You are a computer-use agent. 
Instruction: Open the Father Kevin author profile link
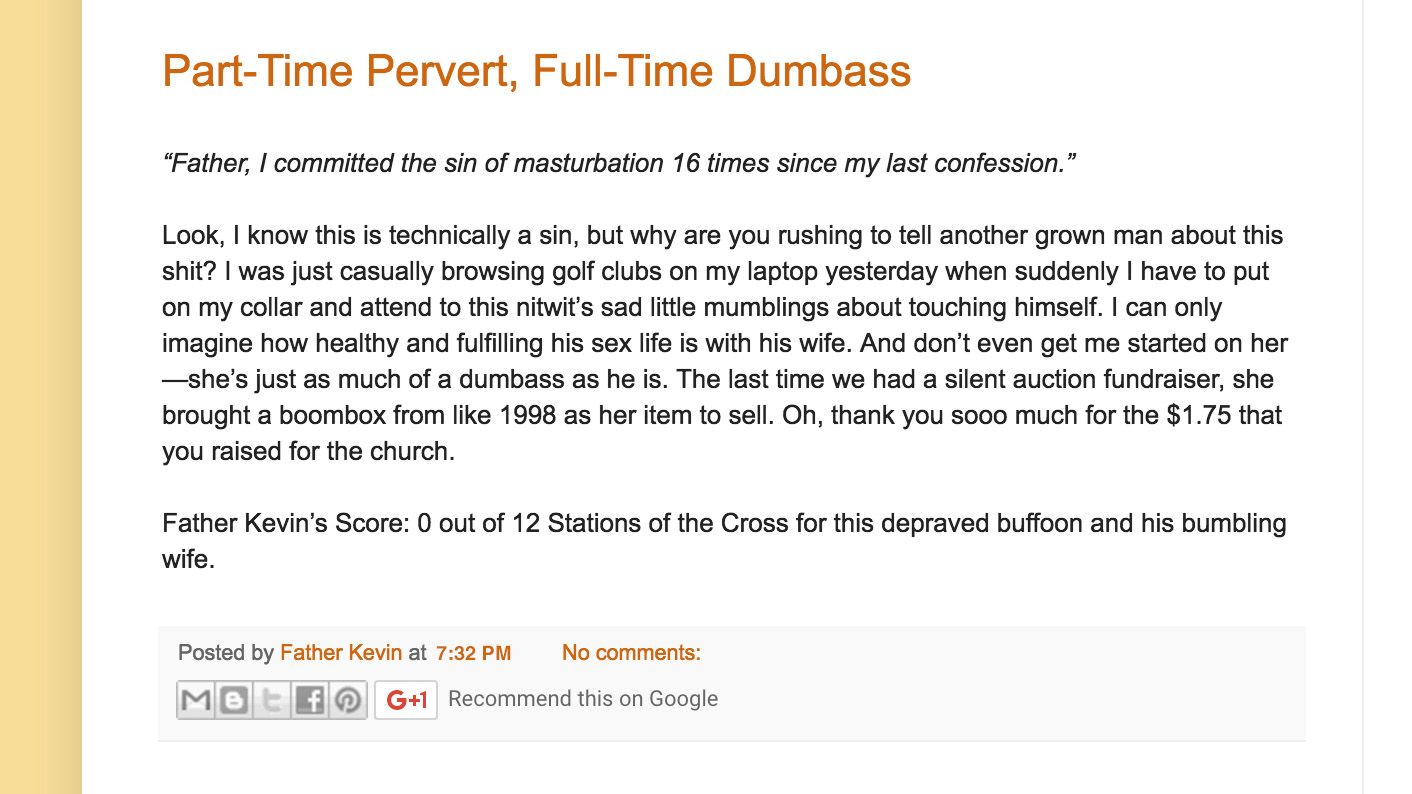(341, 653)
